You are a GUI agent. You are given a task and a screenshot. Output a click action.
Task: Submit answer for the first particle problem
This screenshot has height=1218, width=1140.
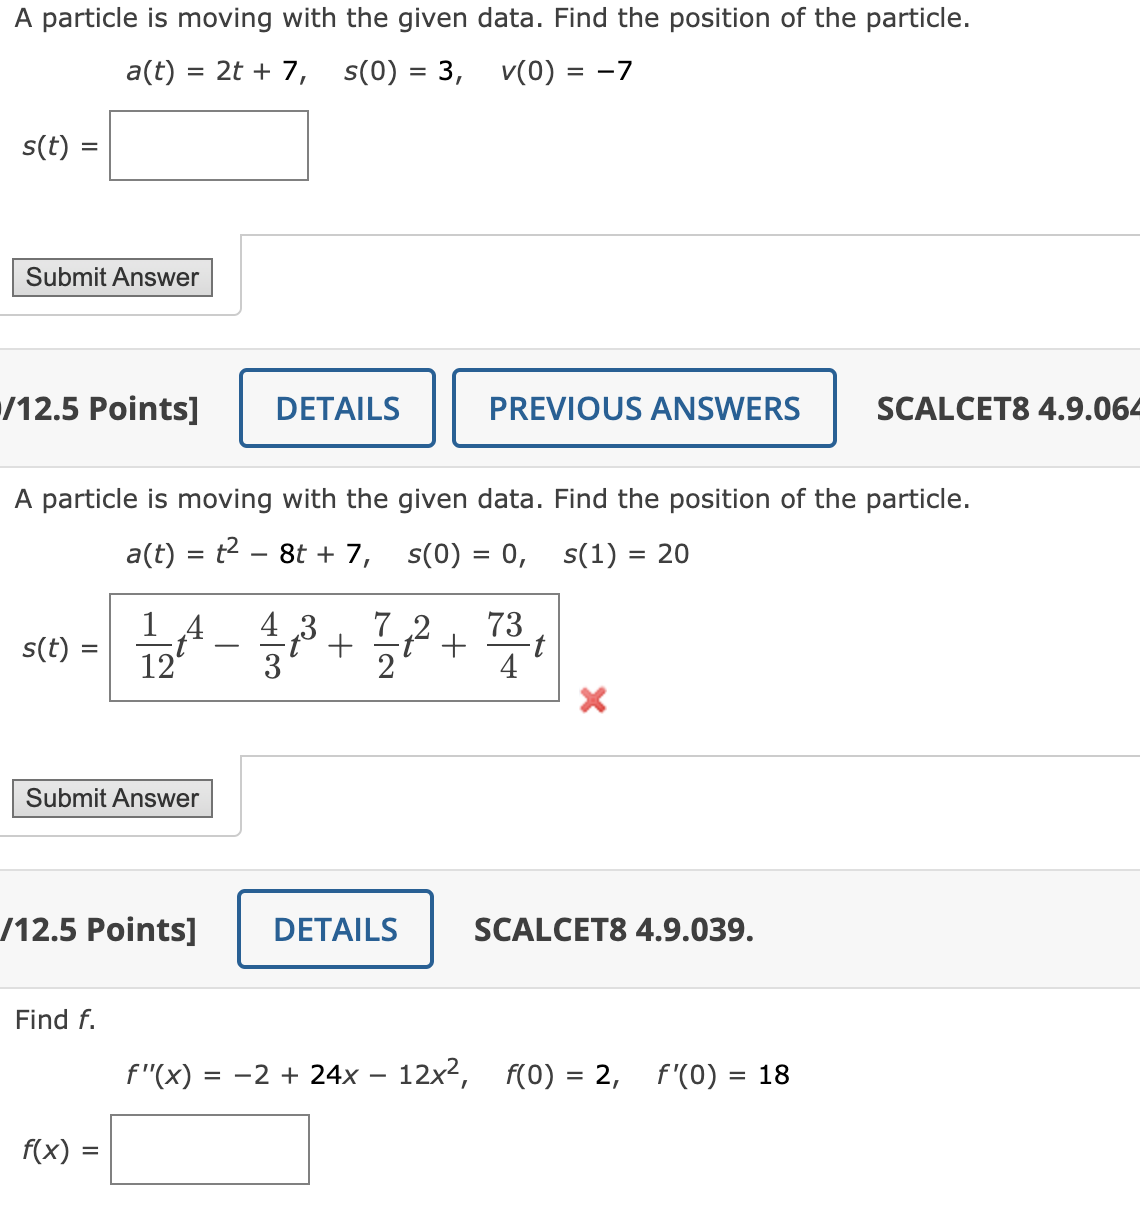tap(111, 277)
